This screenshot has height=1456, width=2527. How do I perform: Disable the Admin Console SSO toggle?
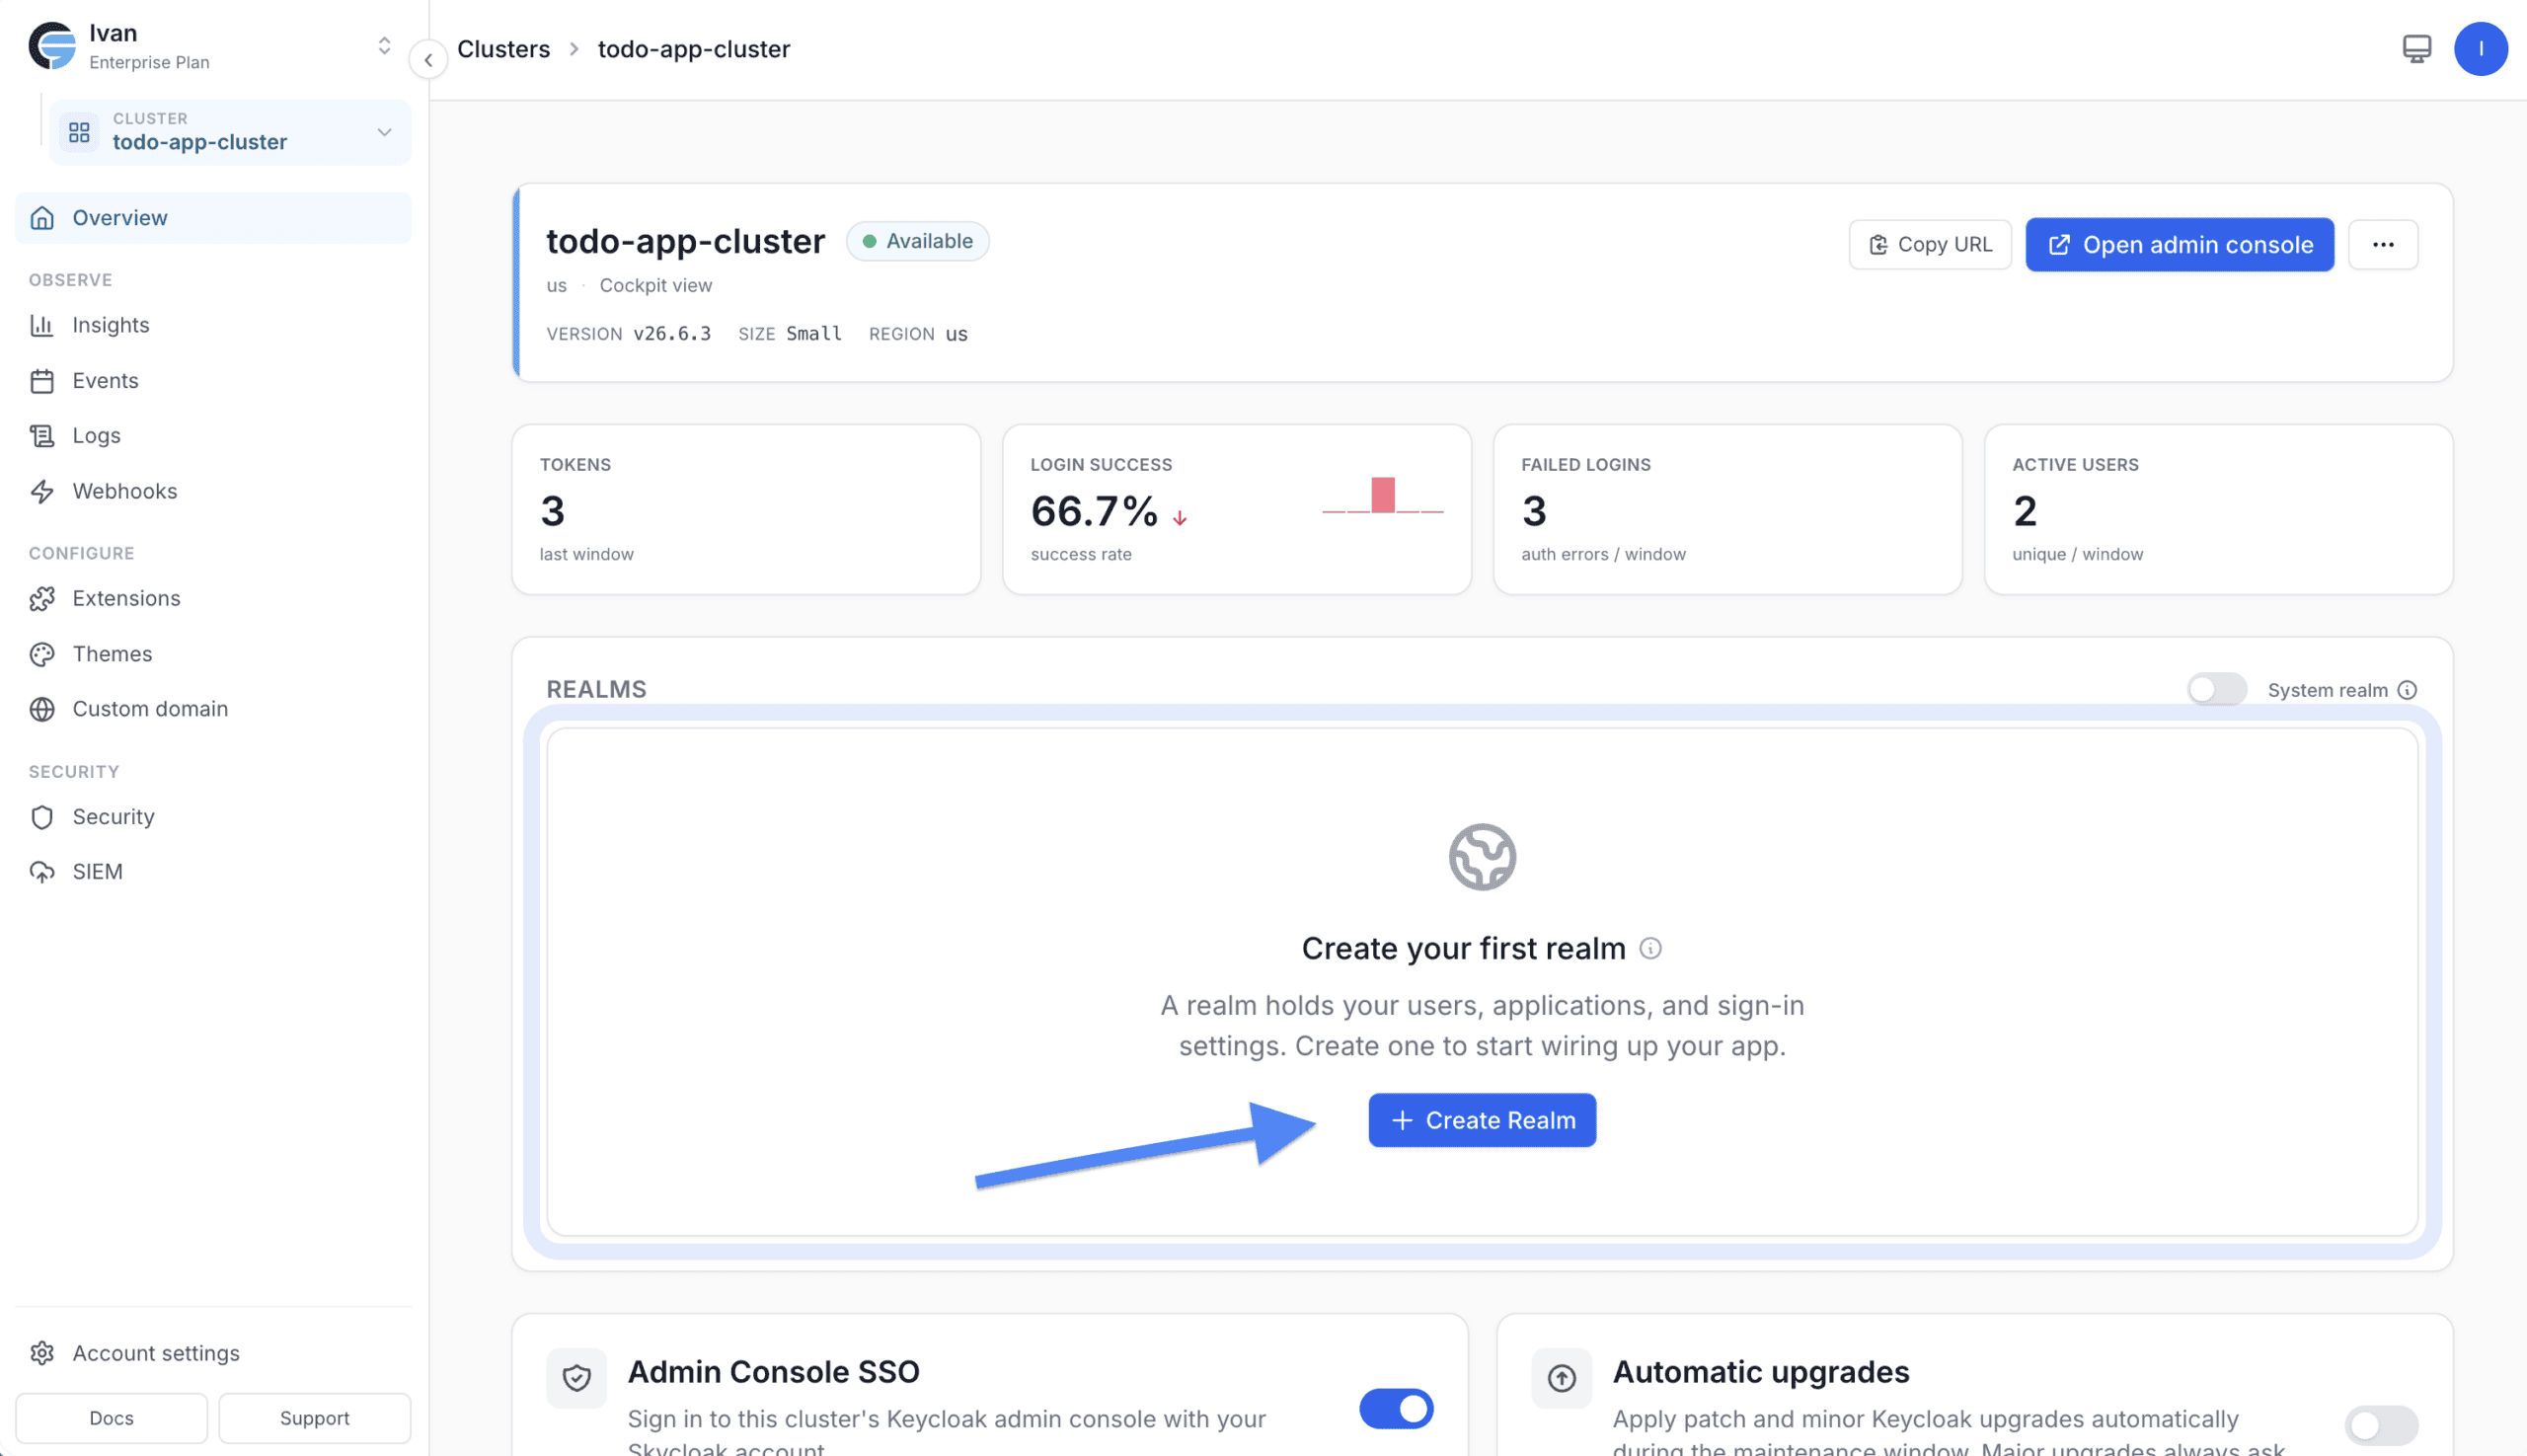point(1396,1408)
